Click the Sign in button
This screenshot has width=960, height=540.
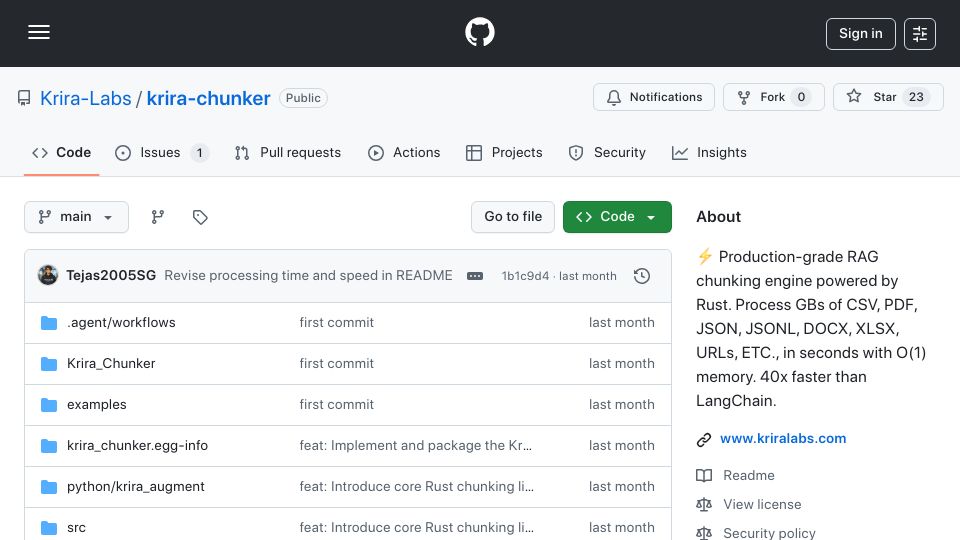860,34
